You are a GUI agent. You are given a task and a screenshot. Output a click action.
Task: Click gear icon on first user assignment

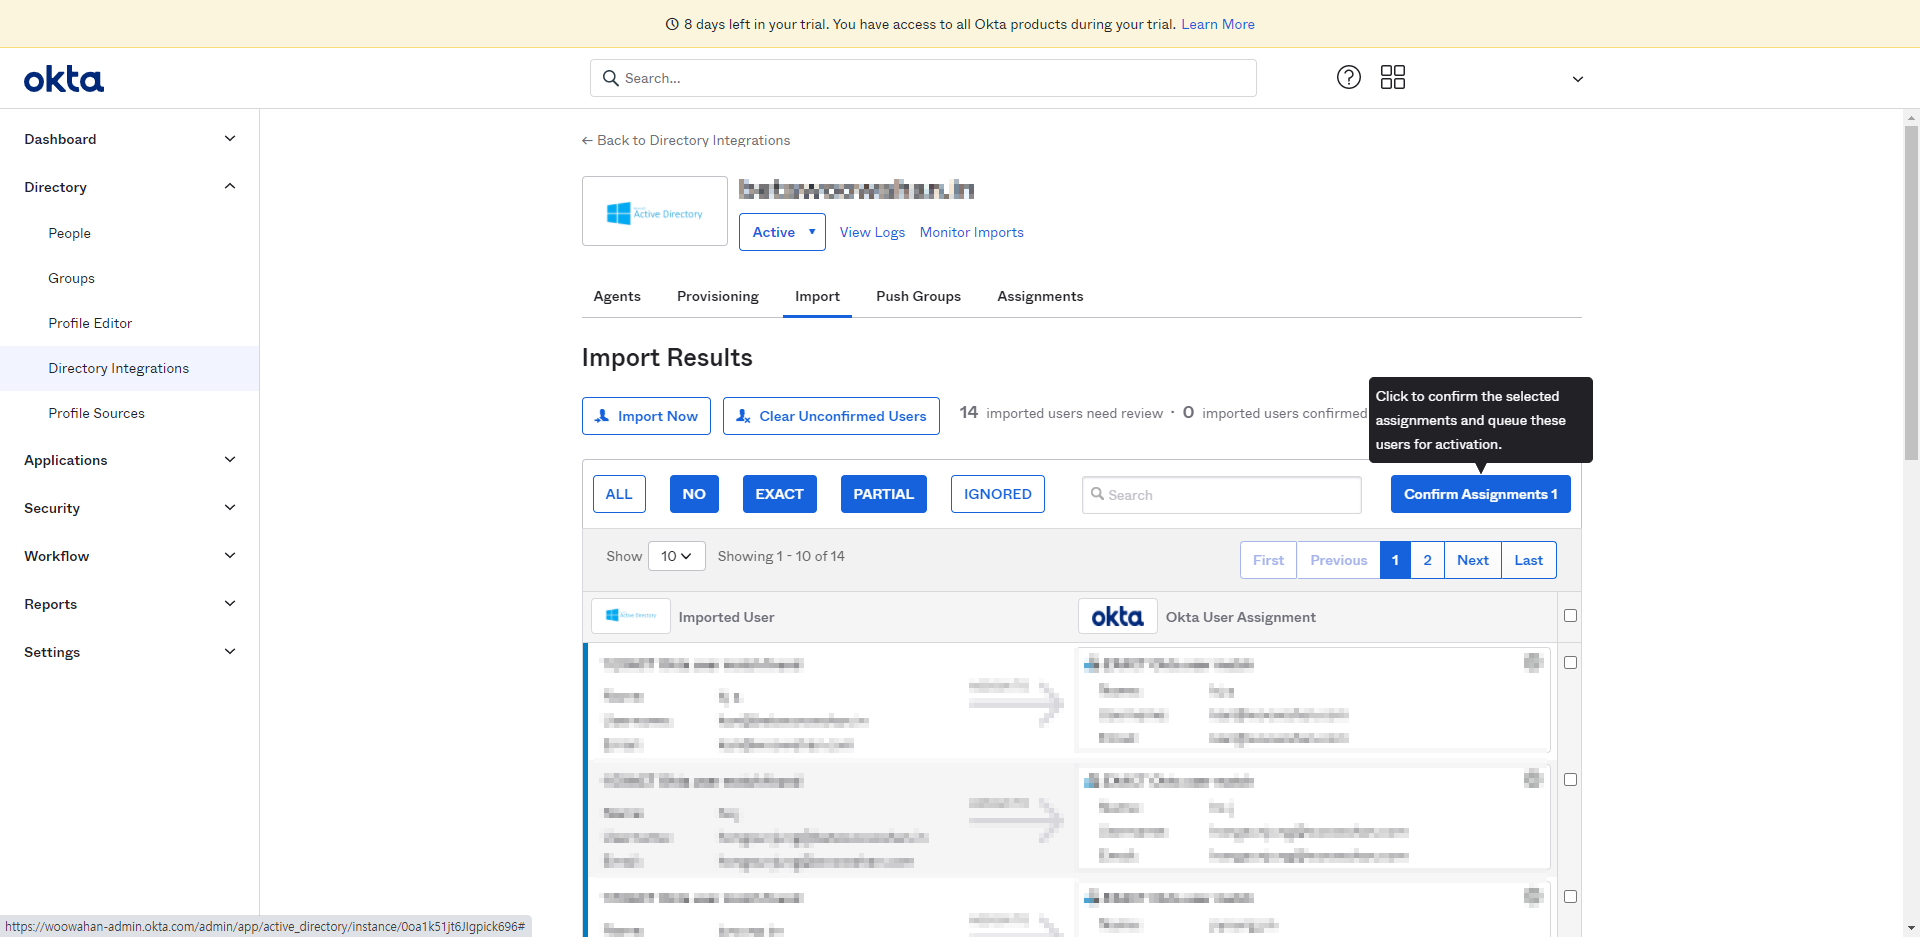coord(1533,662)
